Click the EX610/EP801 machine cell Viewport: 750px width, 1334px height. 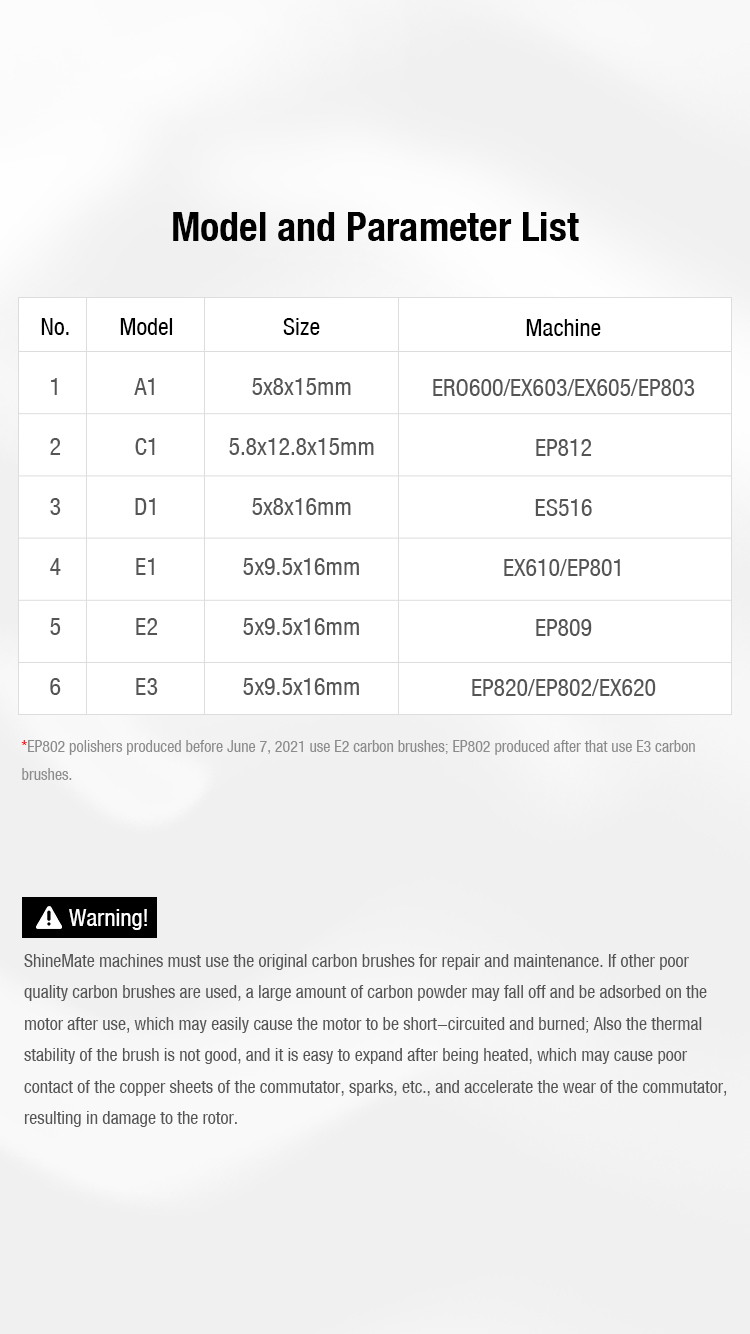[564, 568]
